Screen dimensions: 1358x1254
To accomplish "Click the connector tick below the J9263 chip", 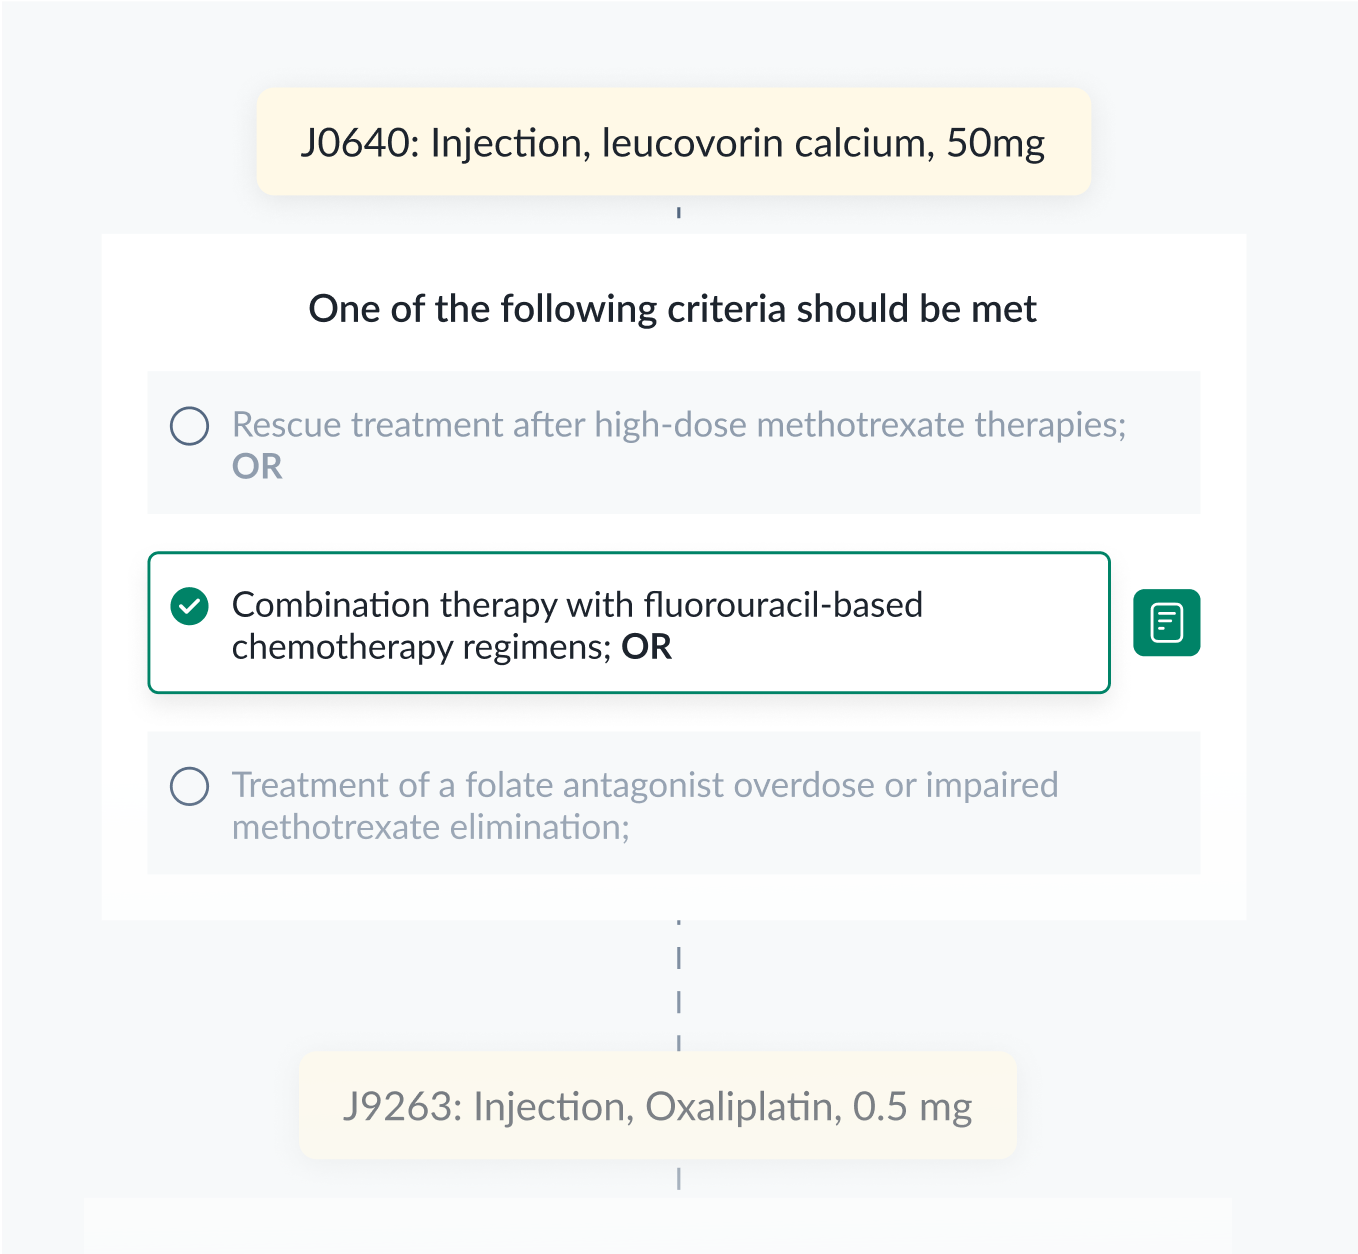I will 679,1178.
